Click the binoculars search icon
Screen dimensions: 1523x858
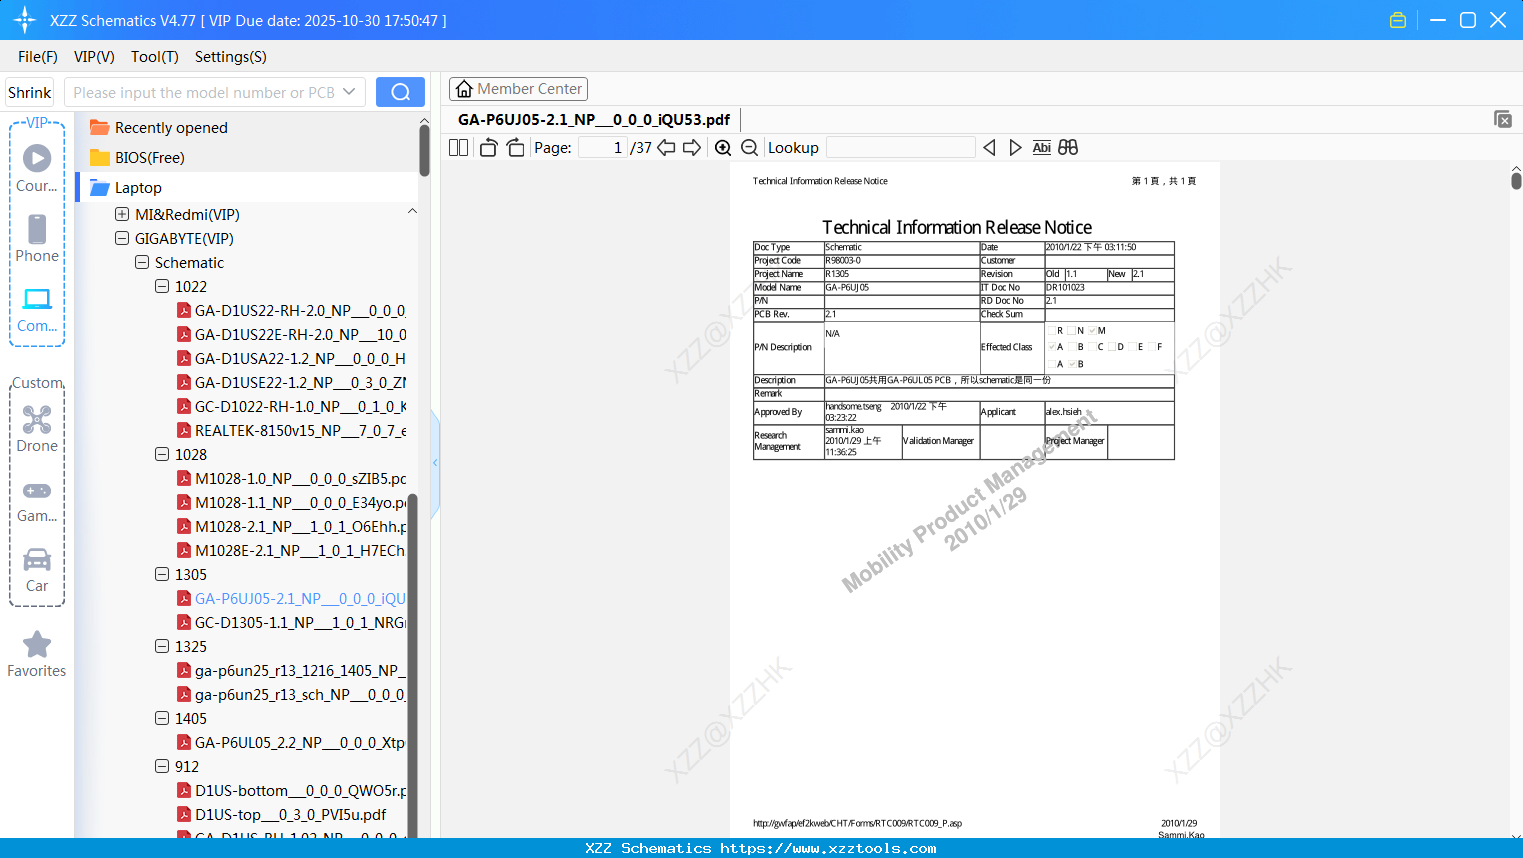1068,147
